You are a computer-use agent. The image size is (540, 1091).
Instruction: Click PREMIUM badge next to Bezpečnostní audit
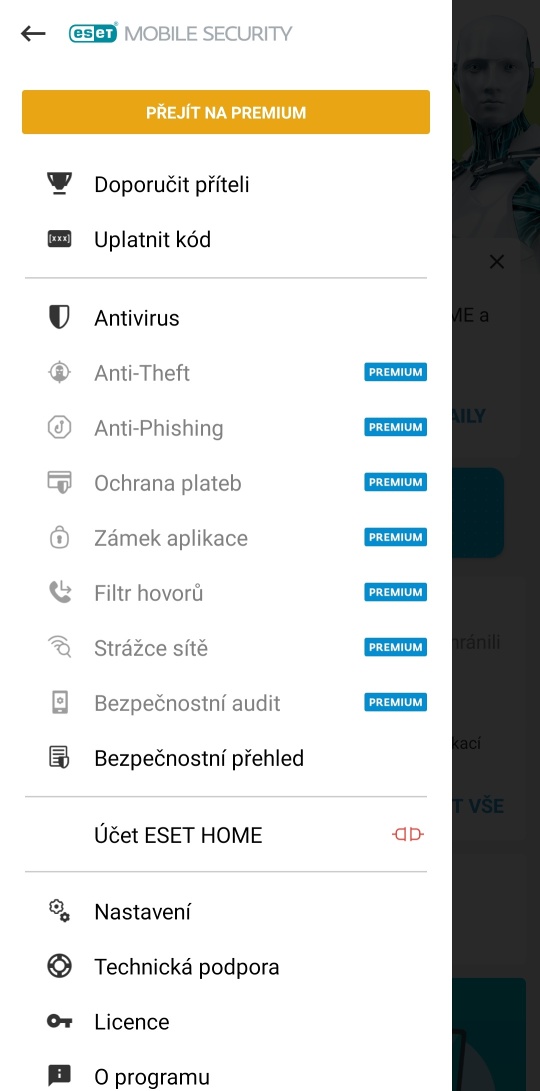tap(395, 702)
